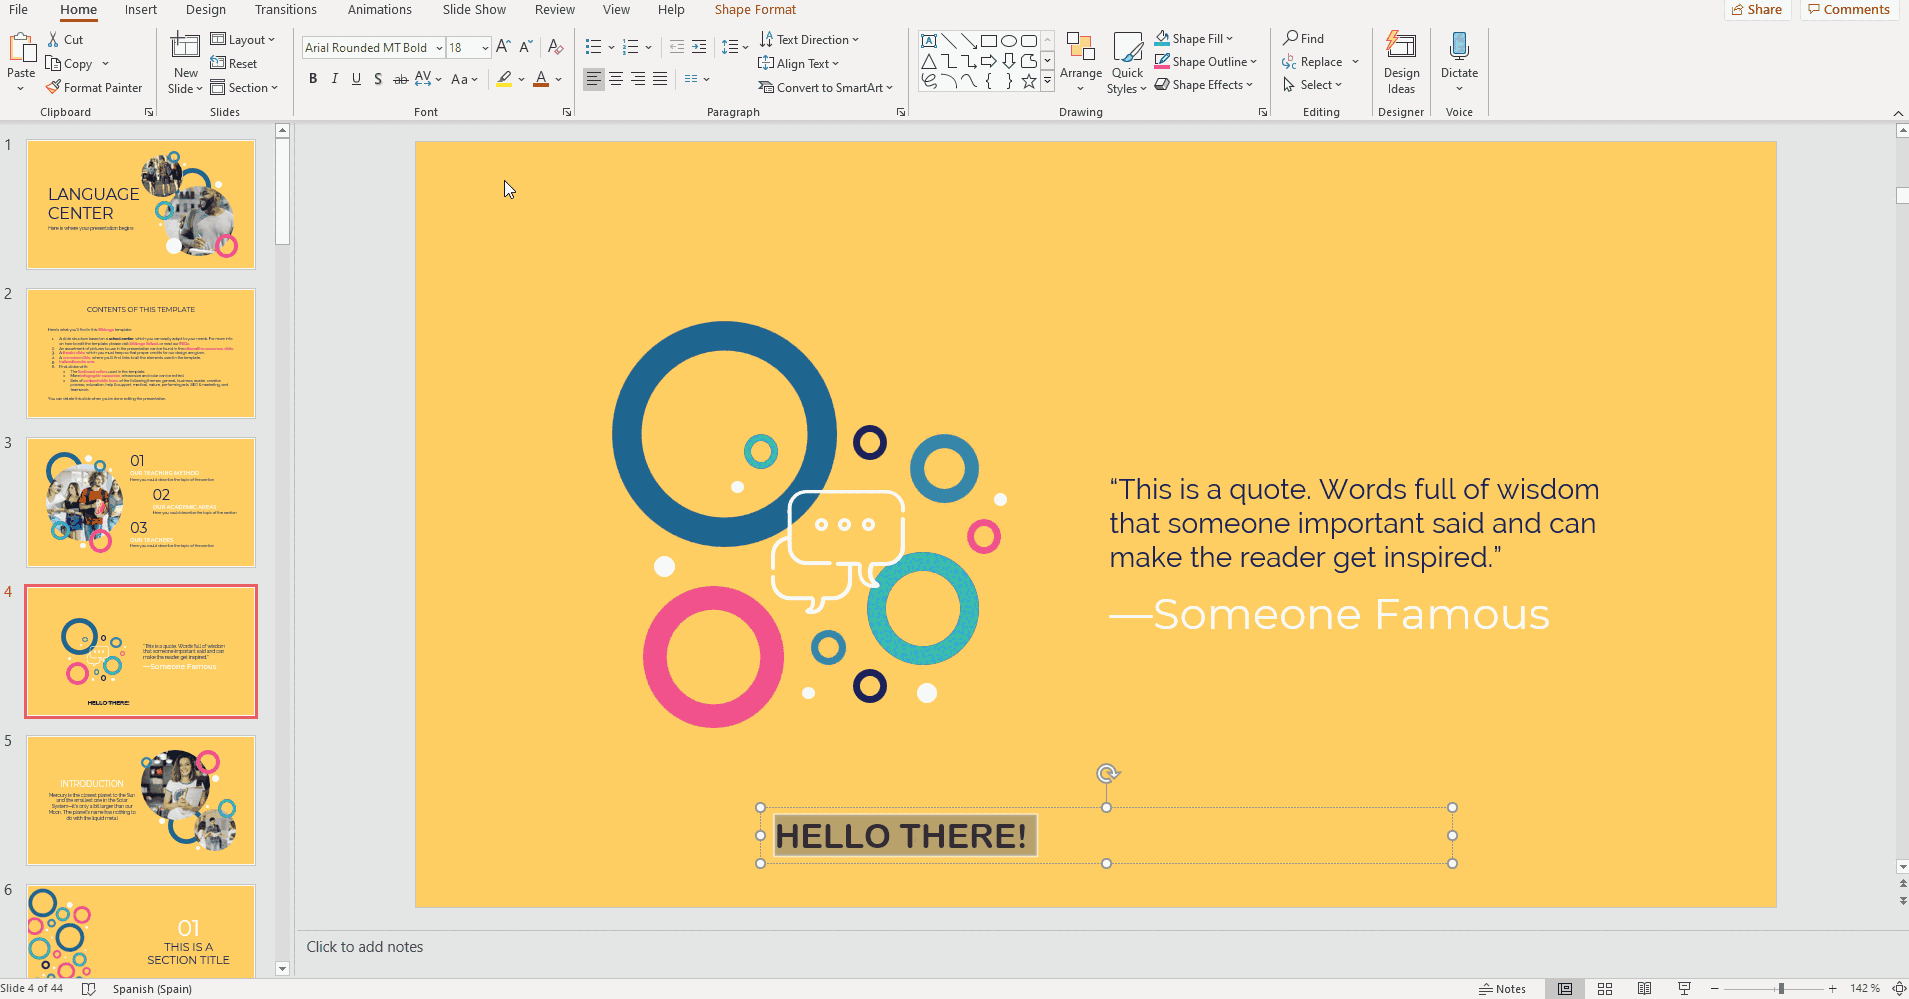Open the font name dropdown

coord(439,48)
